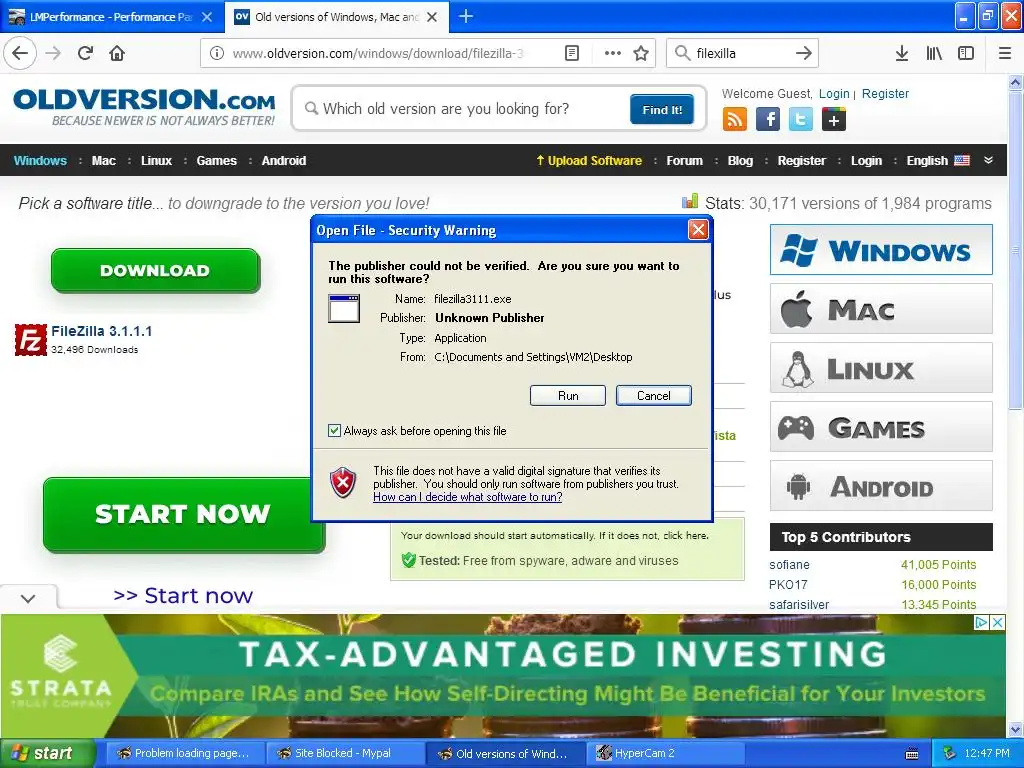Open page actions three-dots menu
This screenshot has height=768, width=1024.
point(612,53)
